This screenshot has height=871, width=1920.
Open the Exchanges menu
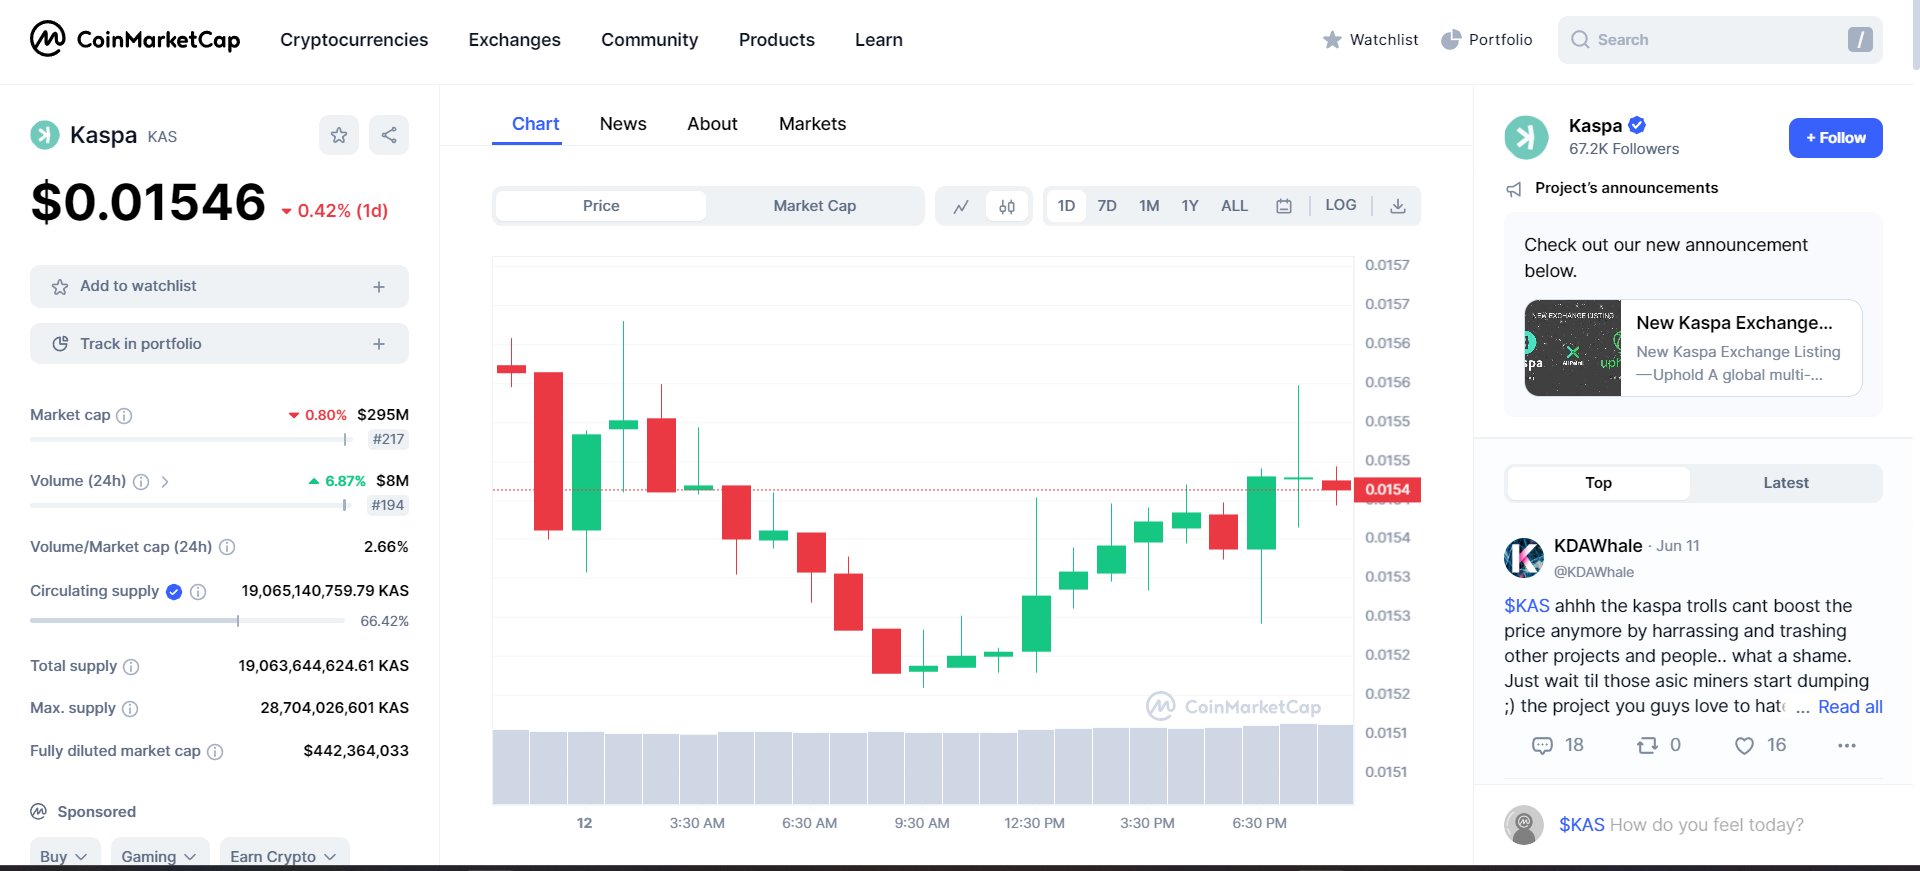pos(514,40)
